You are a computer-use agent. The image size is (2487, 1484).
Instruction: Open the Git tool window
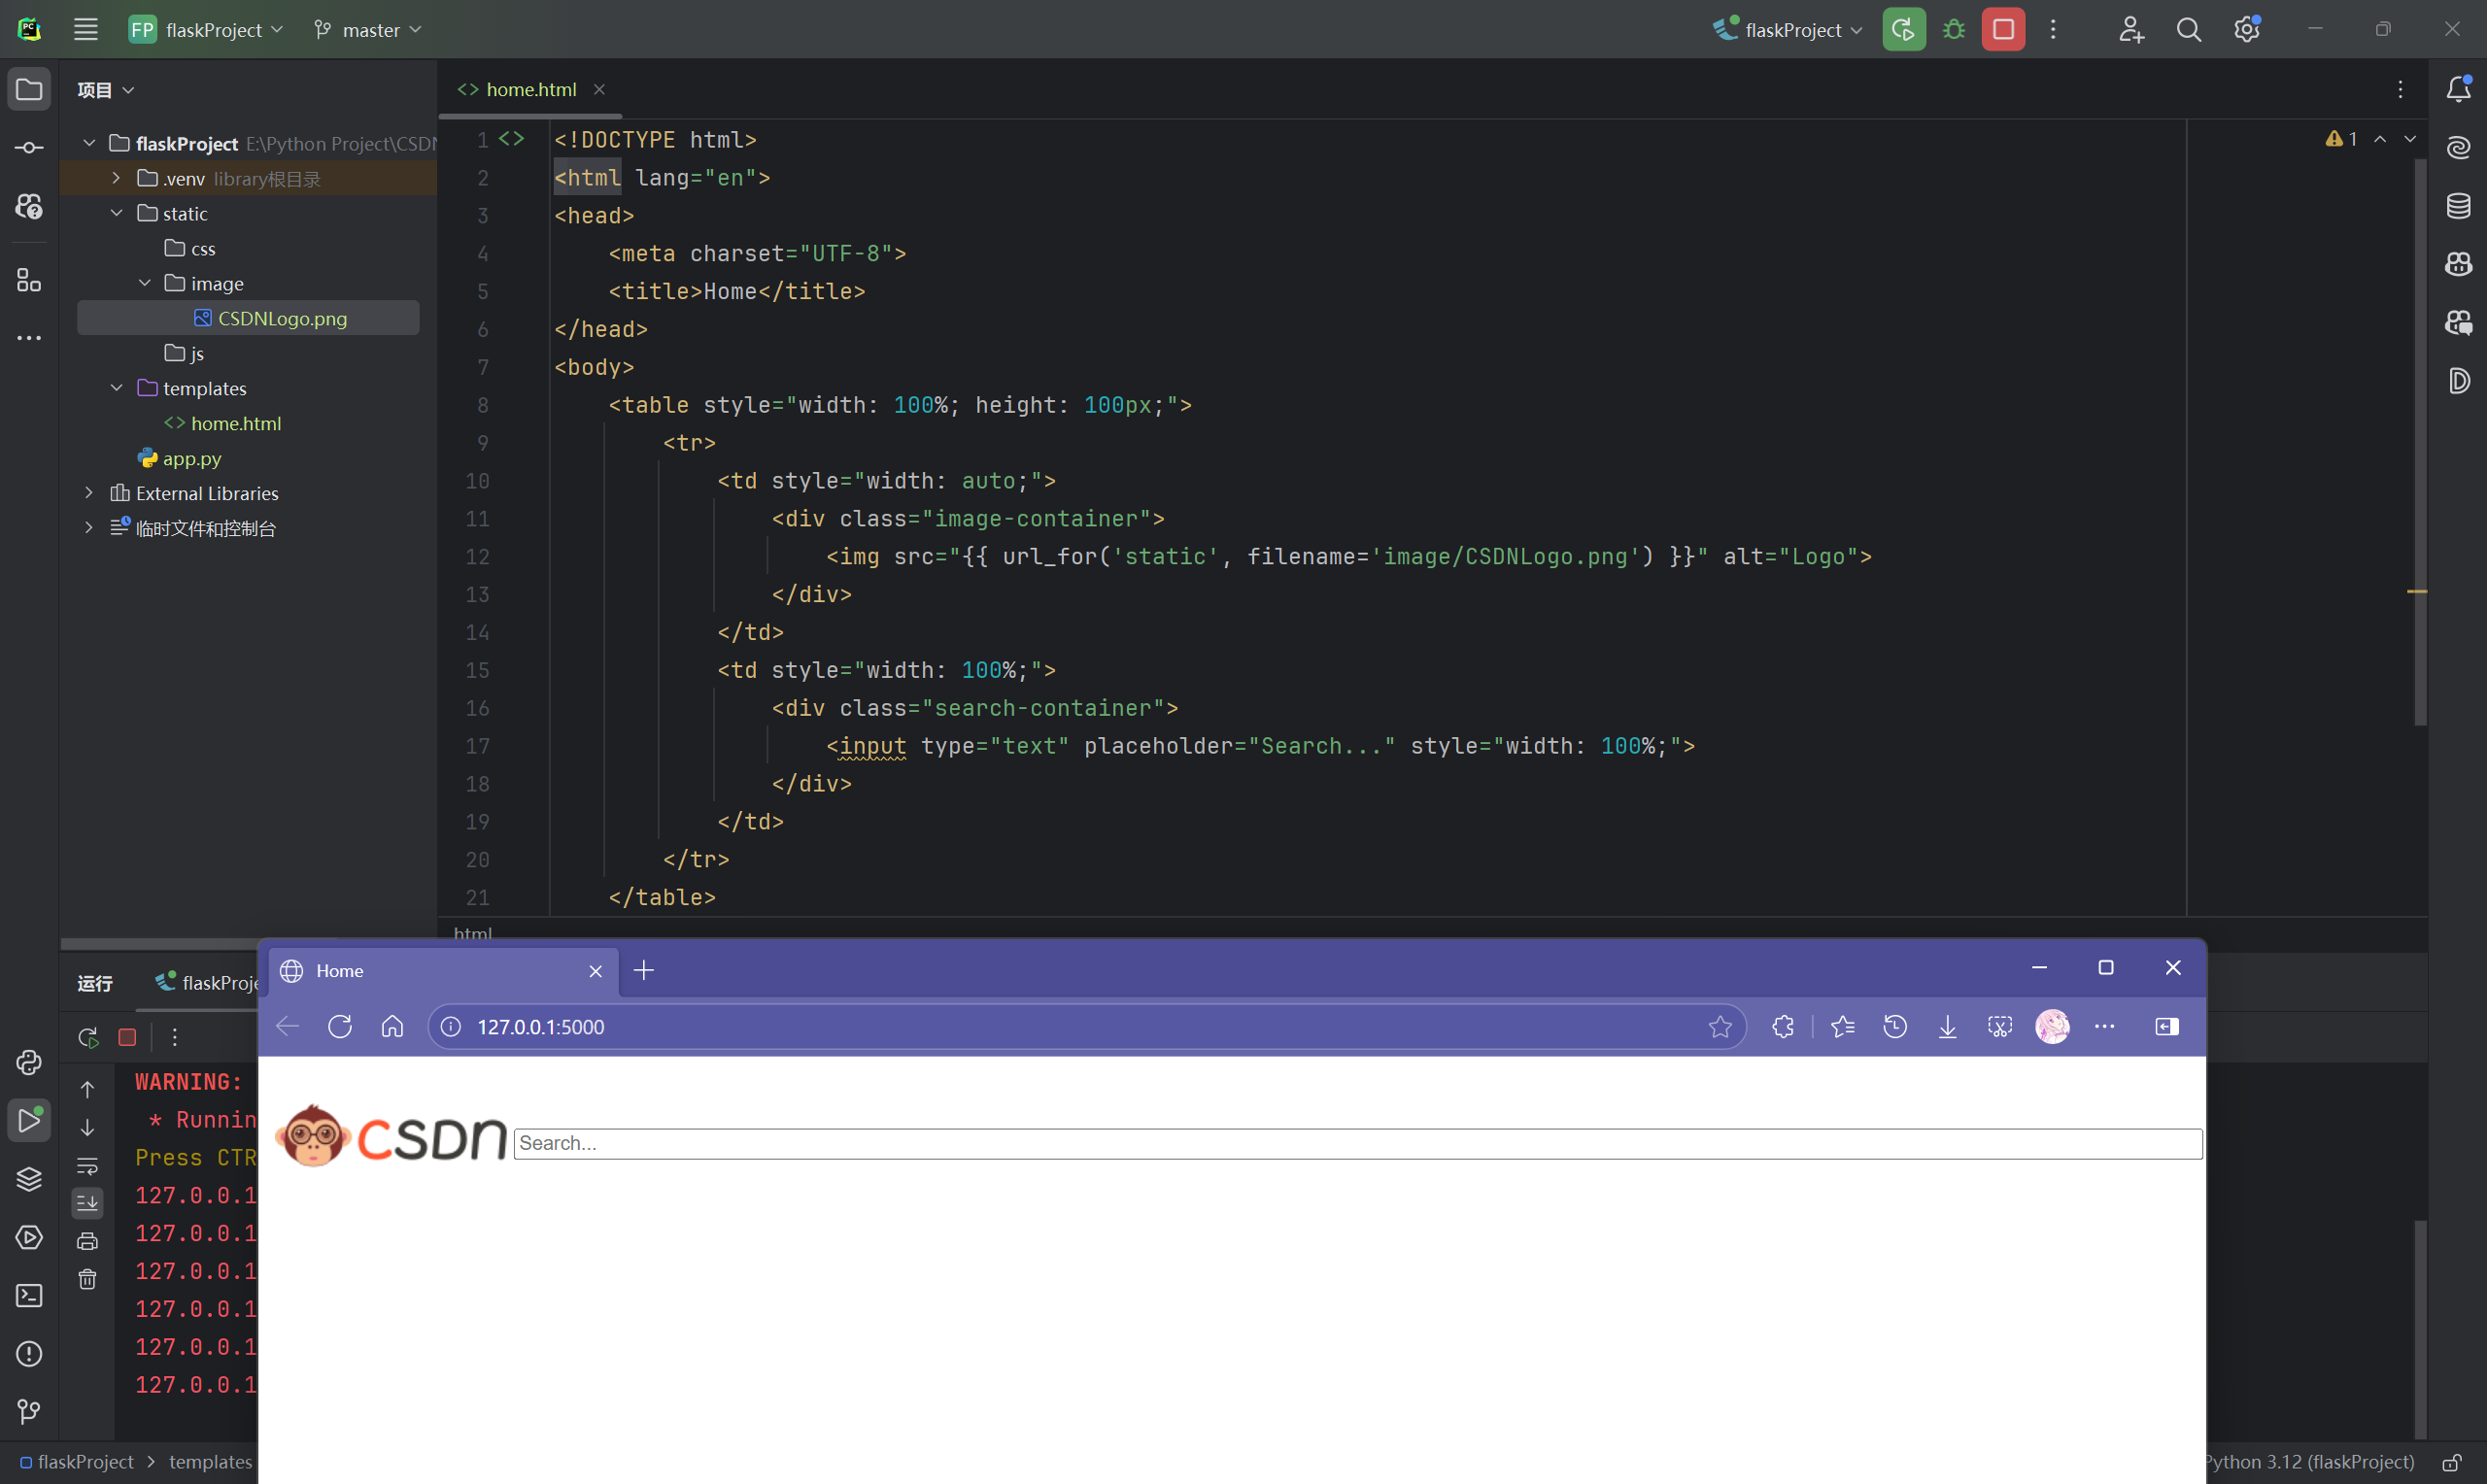pos(29,1411)
